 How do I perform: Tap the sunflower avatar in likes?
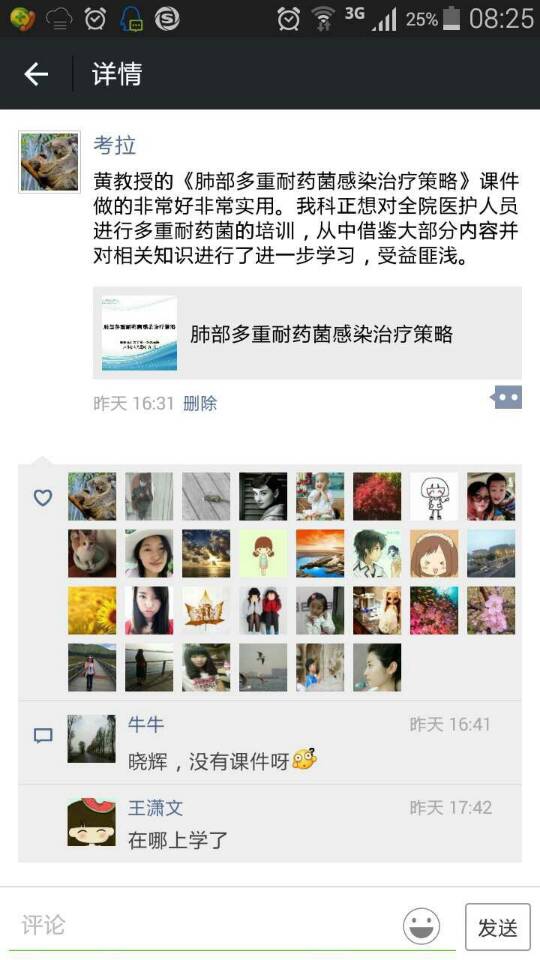[x=92, y=610]
